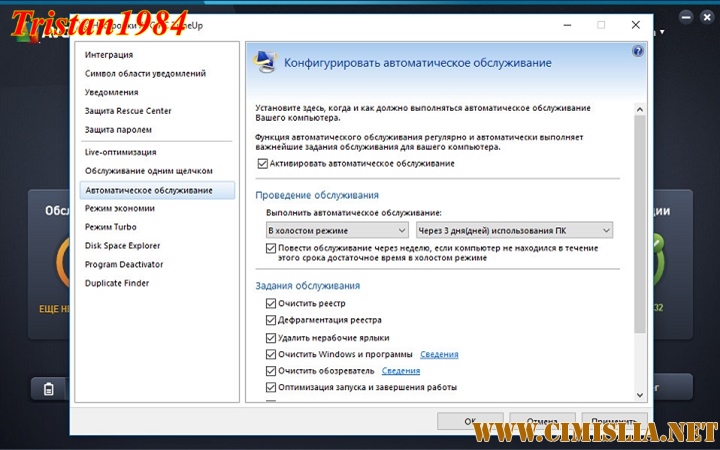This screenshot has width=720, height=450.
Task: Select 'Автоматическое обслуживание' sidebar item
Action: click(x=157, y=190)
